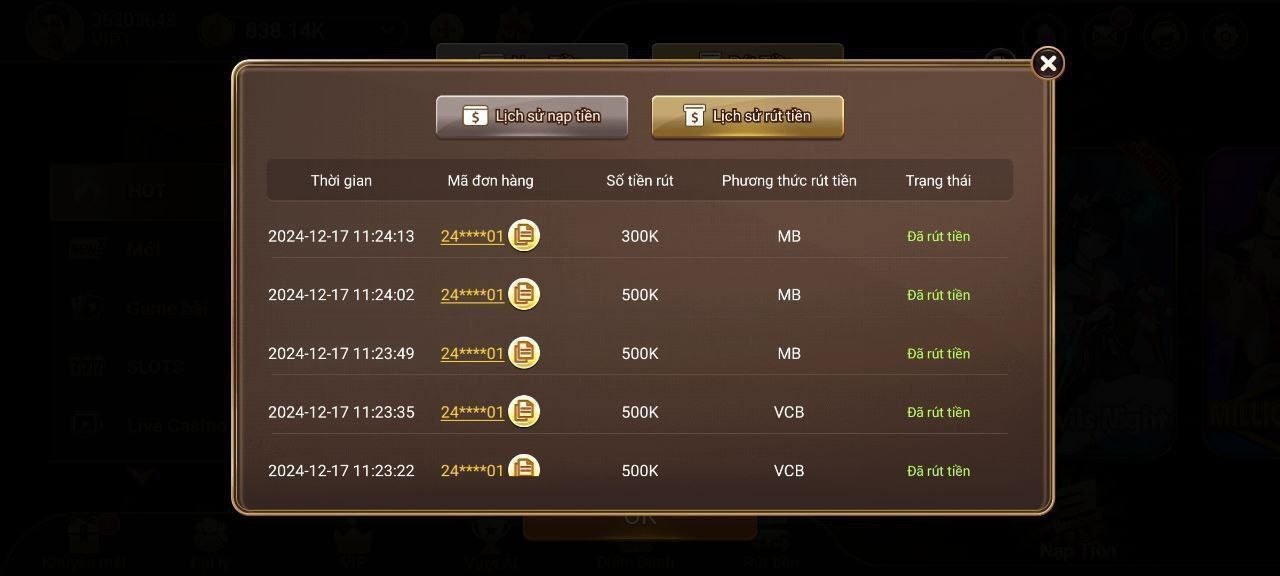Click the Trạng thái column header
The height and width of the screenshot is (576, 1280).
click(x=938, y=181)
